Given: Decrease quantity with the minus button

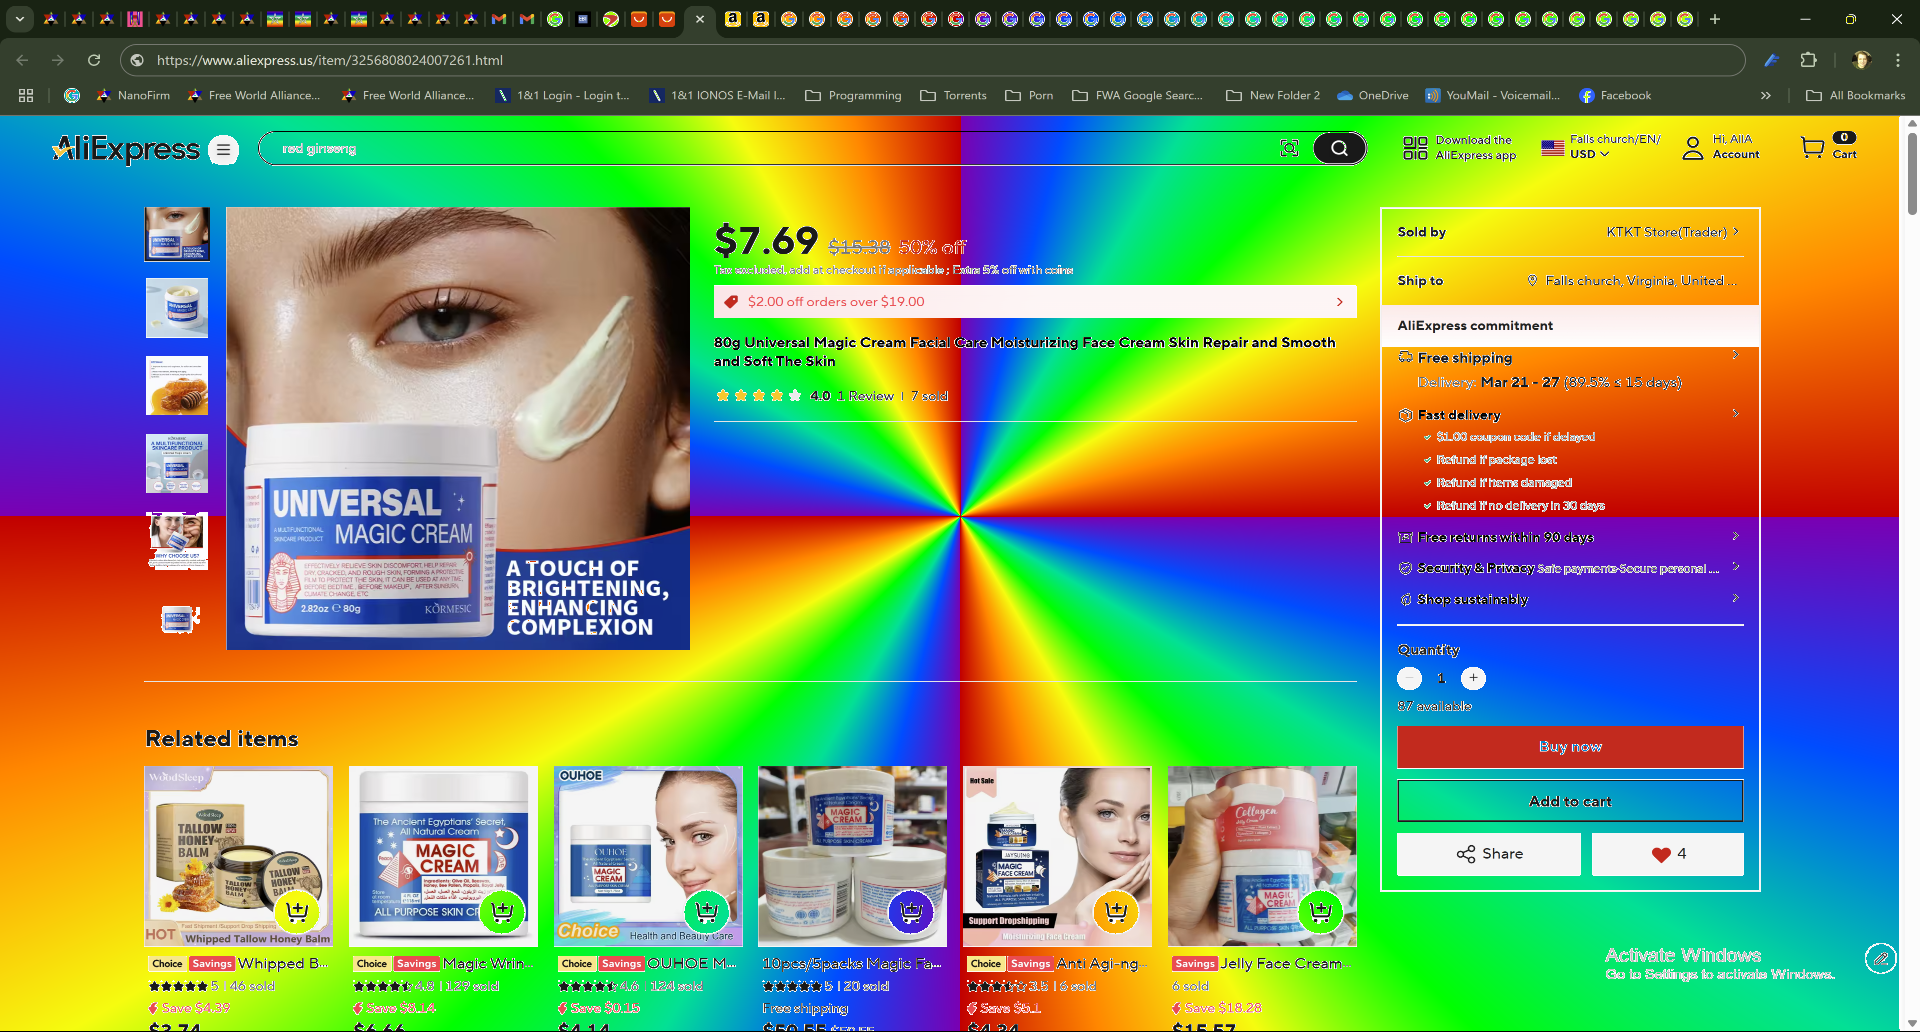Looking at the screenshot, I should pyautogui.click(x=1409, y=679).
